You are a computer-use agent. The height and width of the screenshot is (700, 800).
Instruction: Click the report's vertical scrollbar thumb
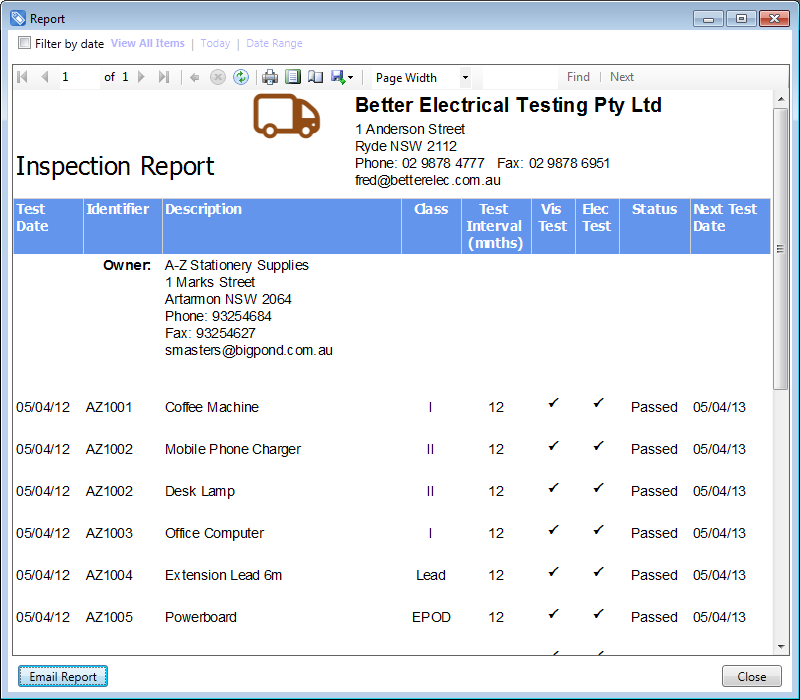point(780,248)
